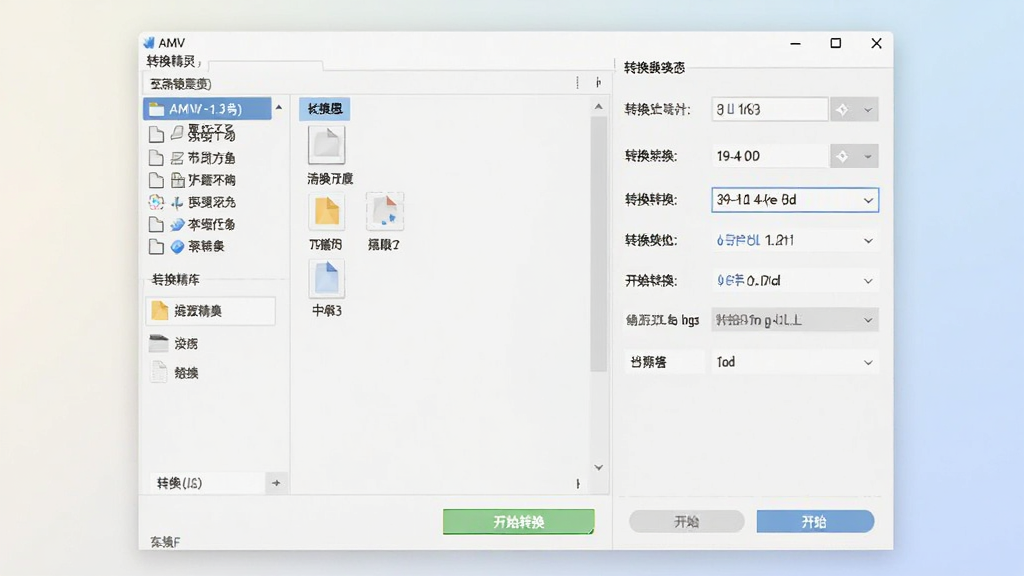The width and height of the screenshot is (1024, 576).
Task: Click the gray 开始 button
Action: [x=686, y=521]
